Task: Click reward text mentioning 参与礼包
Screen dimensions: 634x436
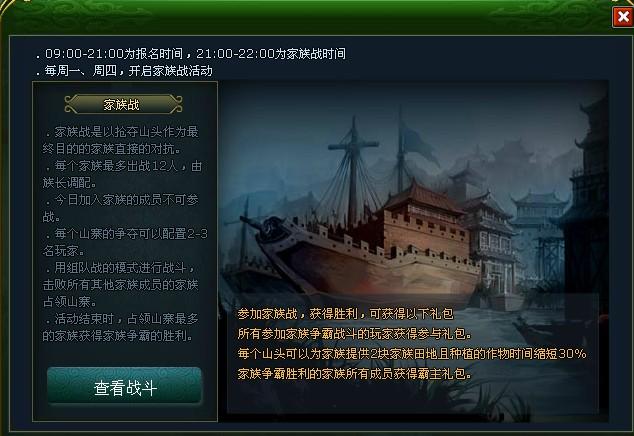Action: click(355, 334)
